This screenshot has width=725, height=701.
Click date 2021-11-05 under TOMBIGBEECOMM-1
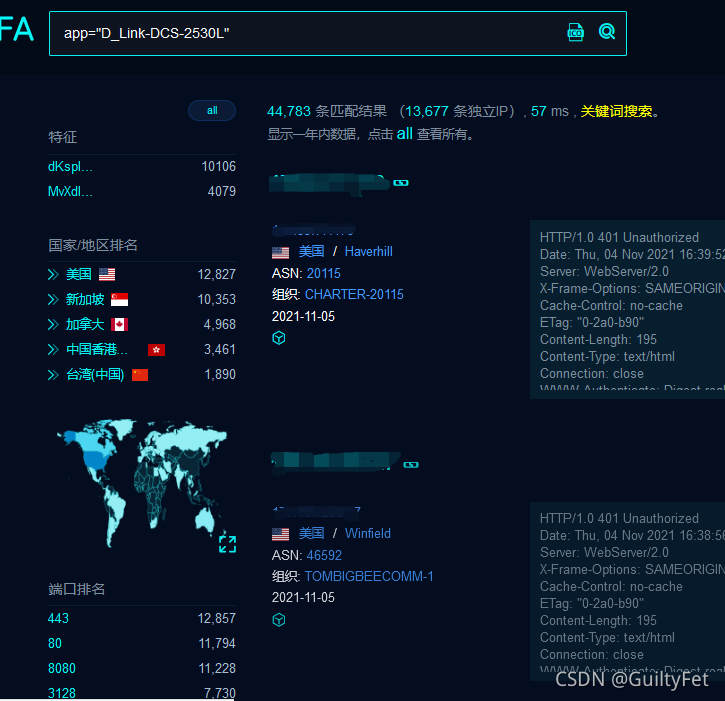(x=303, y=597)
